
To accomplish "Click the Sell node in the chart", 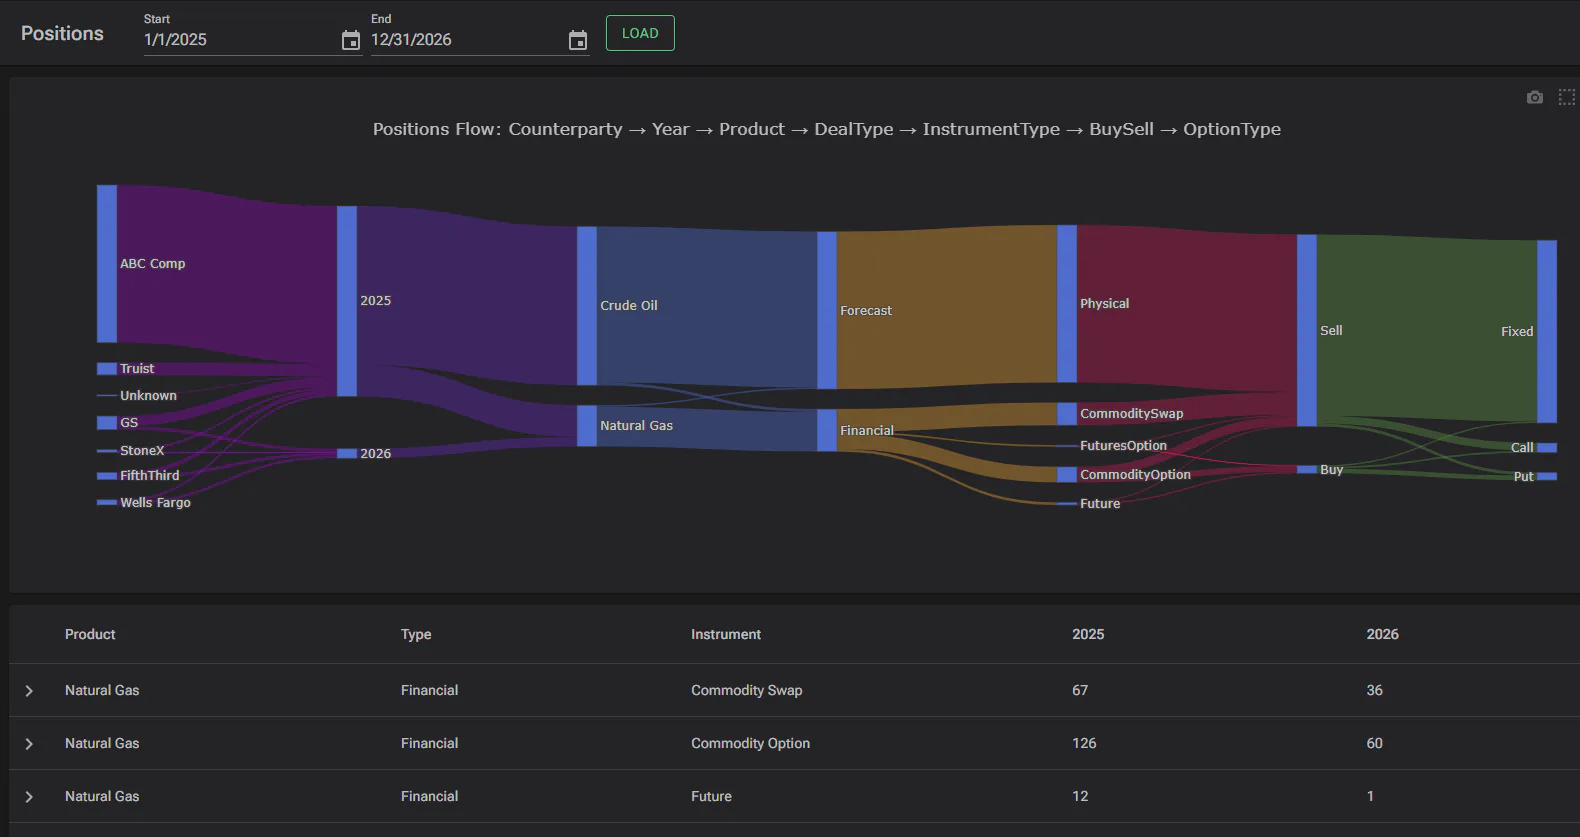I will [1307, 331].
